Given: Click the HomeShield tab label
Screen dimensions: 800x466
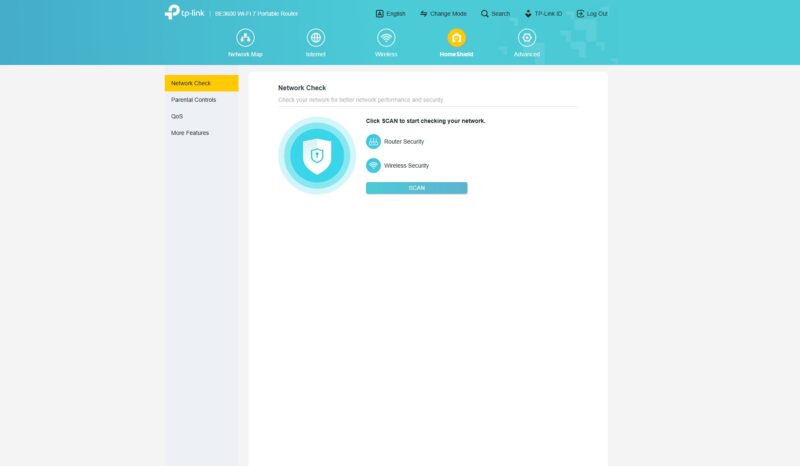Looking at the screenshot, I should click(x=456, y=54).
